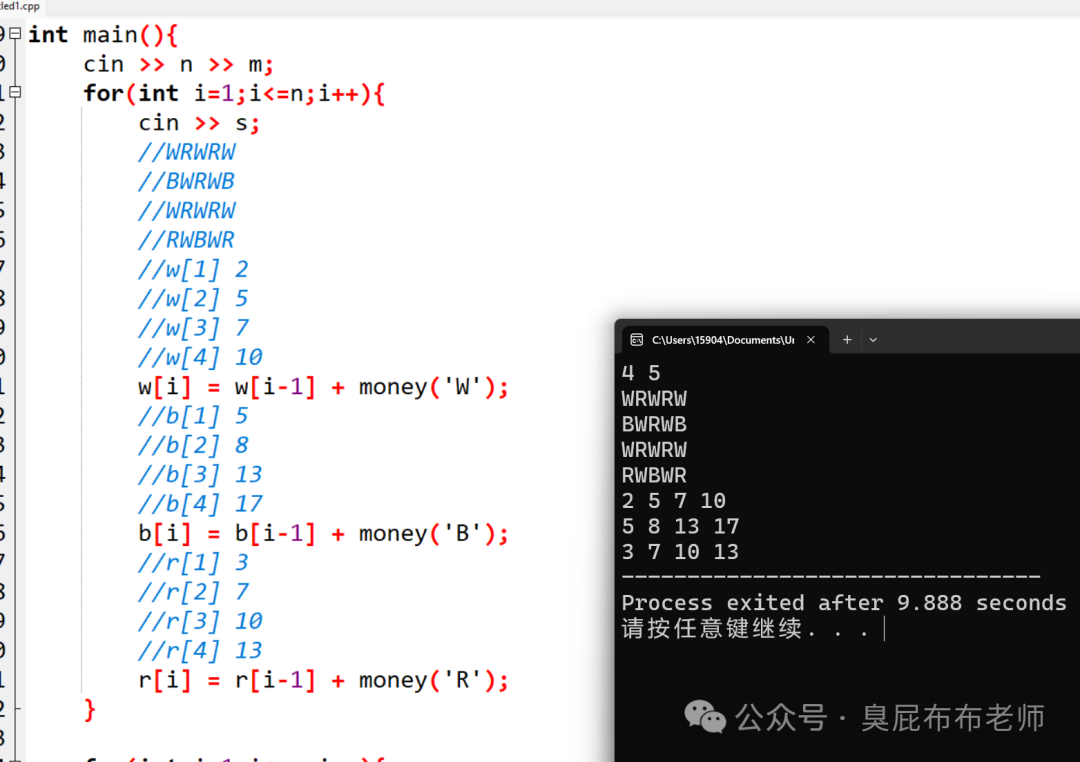Click the line 'cin >> n >> m;'

(178, 65)
